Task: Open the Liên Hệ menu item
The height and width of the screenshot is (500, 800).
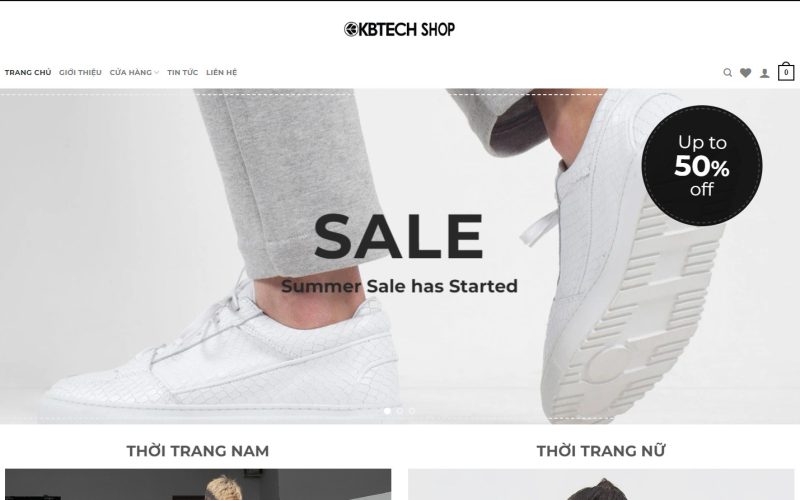Action: (x=221, y=72)
